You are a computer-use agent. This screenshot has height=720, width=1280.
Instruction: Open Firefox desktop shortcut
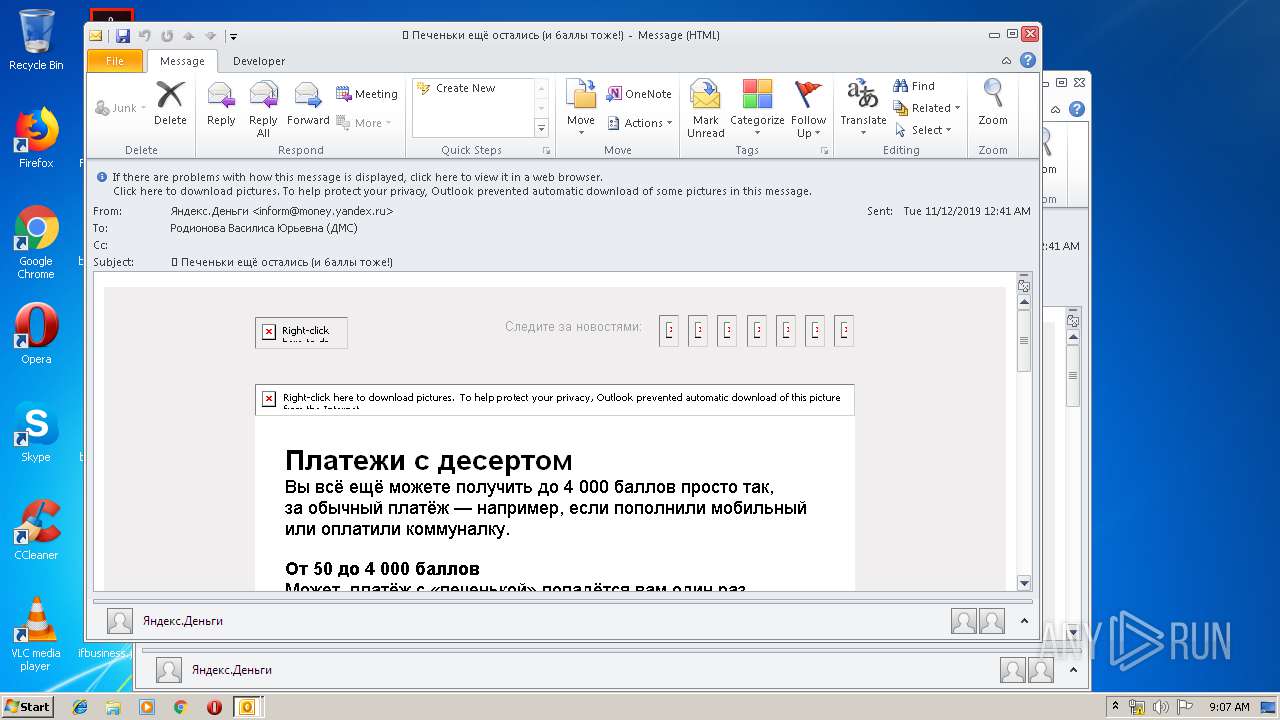[x=36, y=138]
